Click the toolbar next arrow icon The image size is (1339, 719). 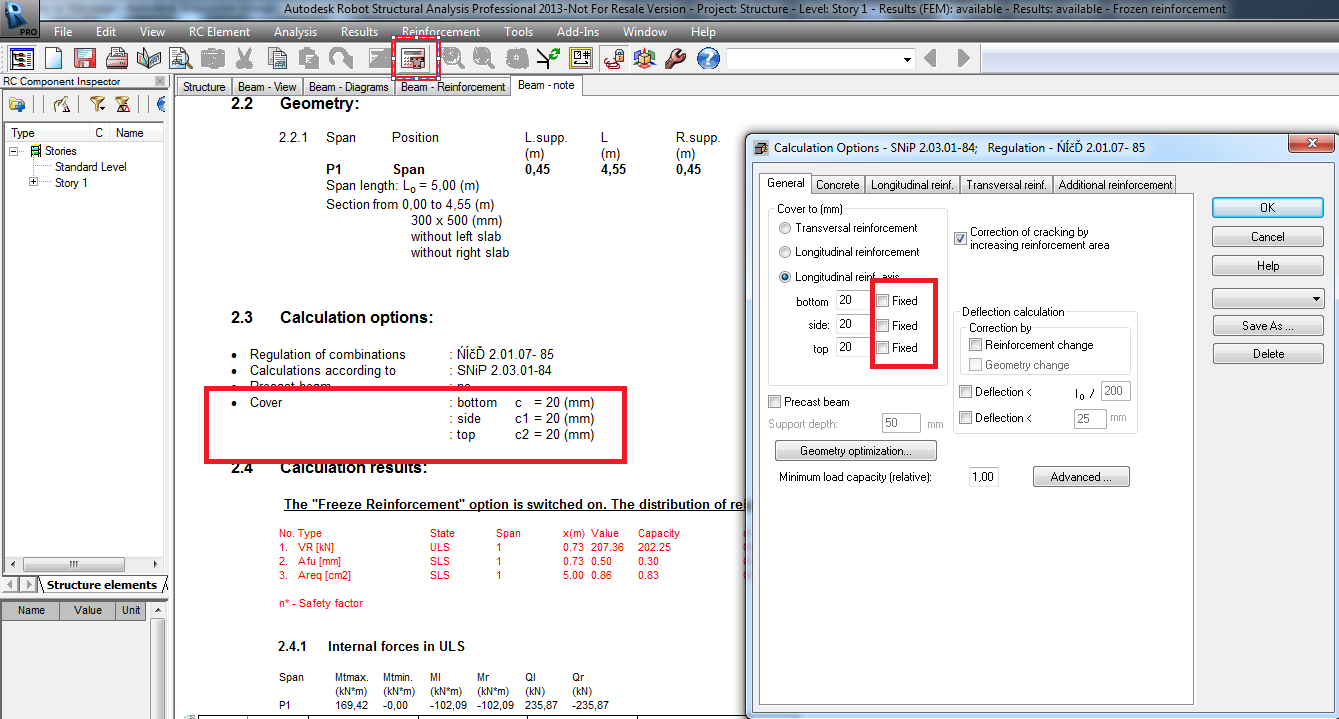[x=964, y=59]
